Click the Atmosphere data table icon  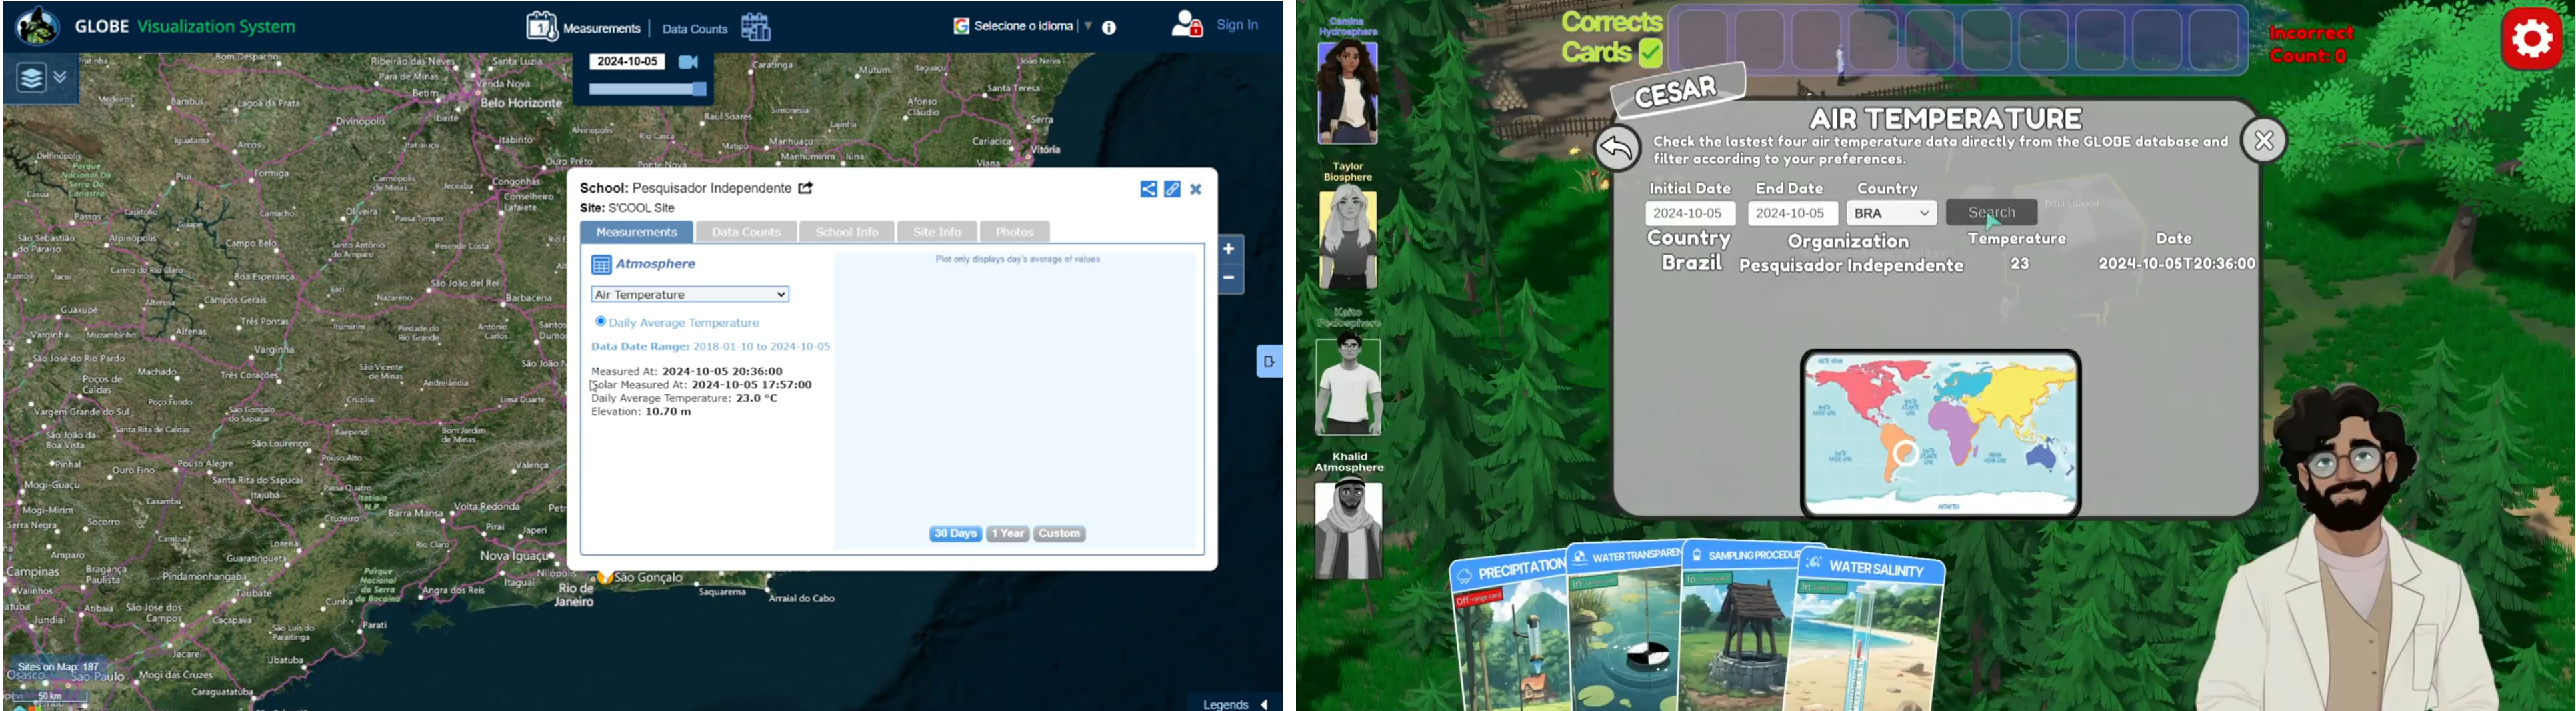click(601, 265)
